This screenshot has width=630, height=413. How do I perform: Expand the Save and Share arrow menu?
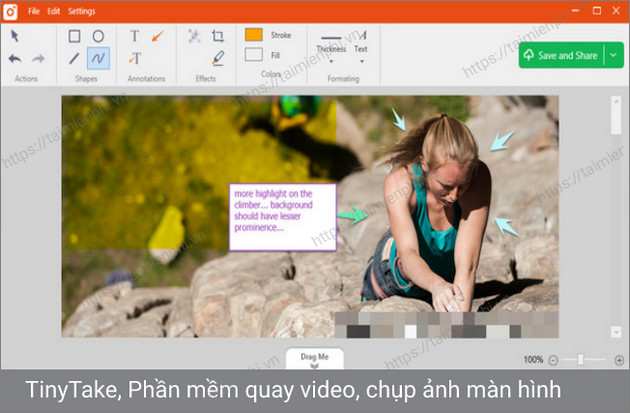613,56
